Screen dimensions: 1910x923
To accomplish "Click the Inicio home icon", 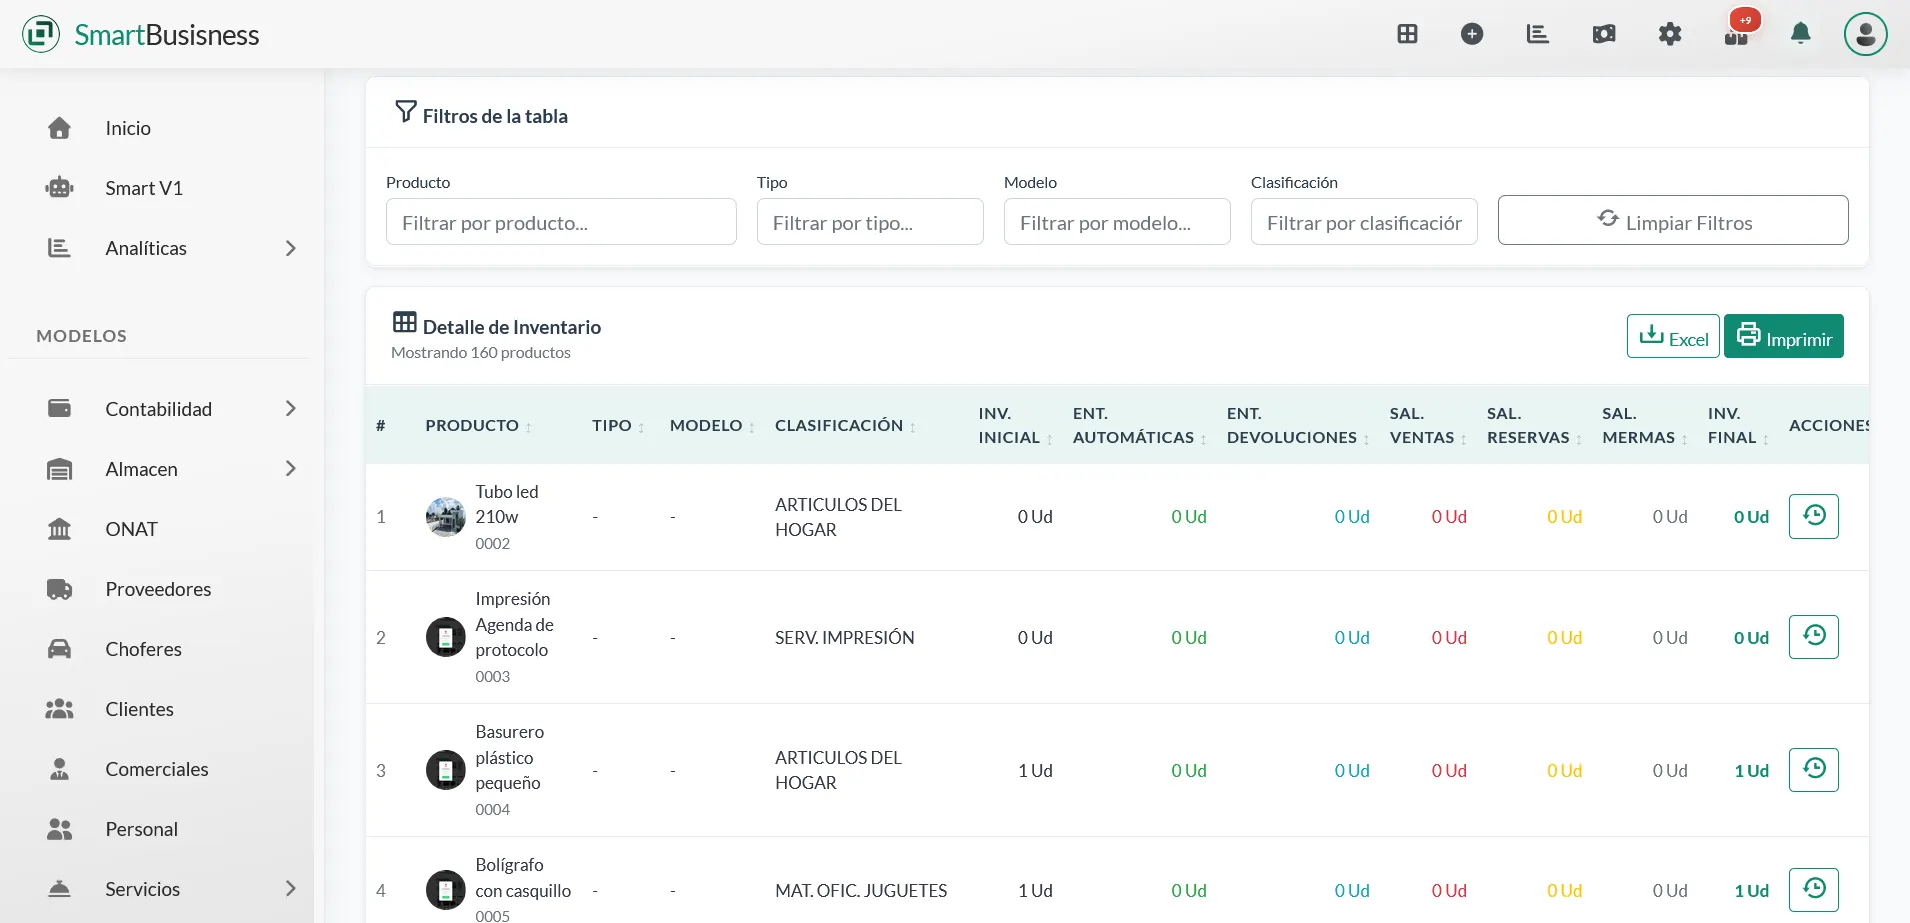I will click(59, 128).
